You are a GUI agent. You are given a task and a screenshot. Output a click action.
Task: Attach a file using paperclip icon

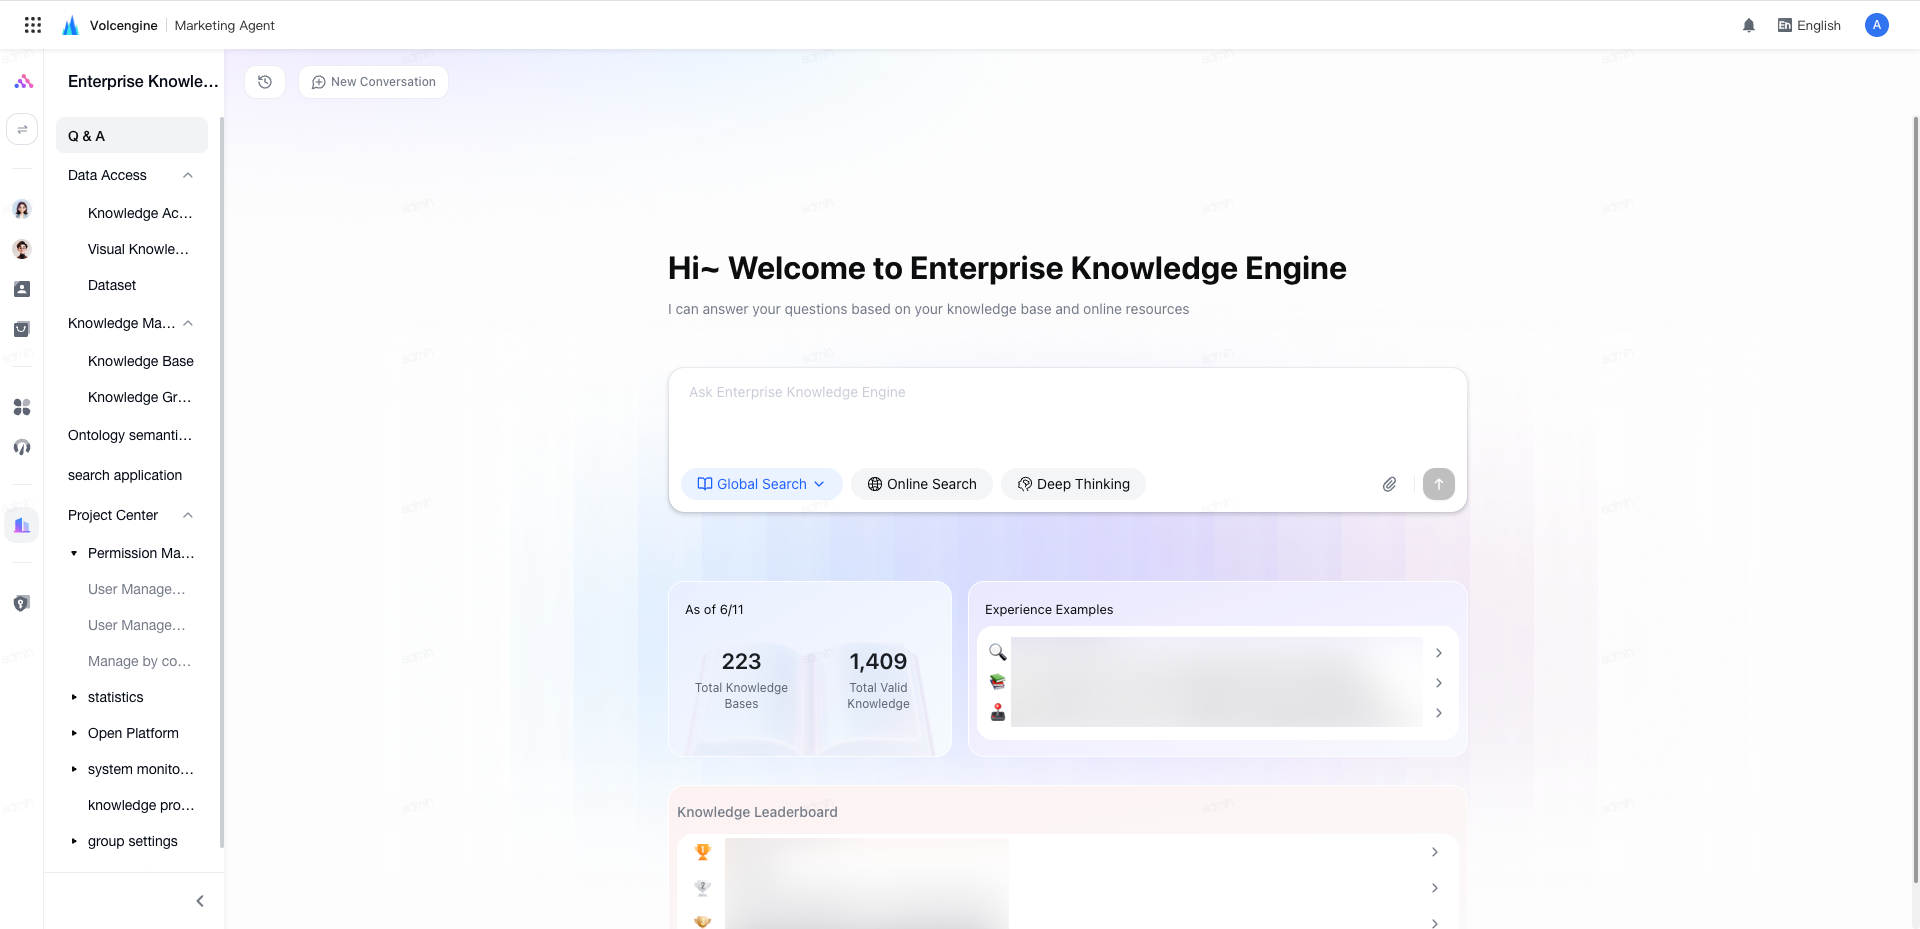click(1389, 484)
